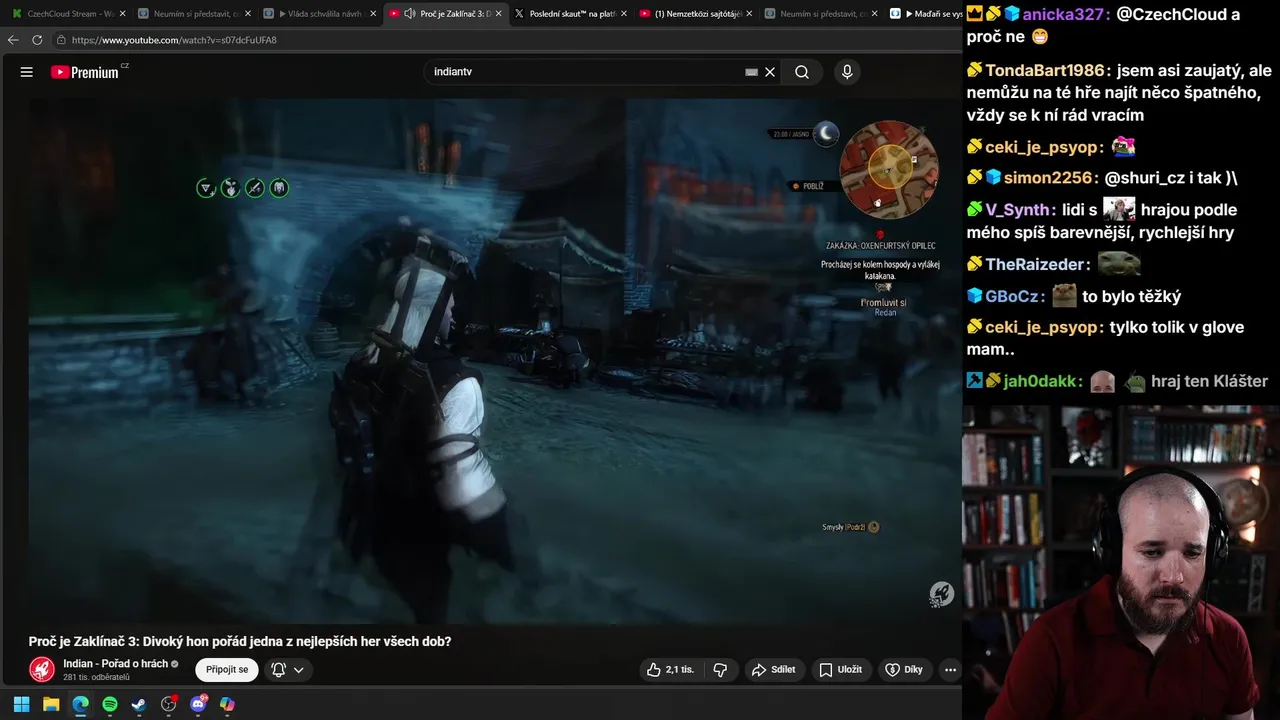Open Copilot icon in taskbar

pyautogui.click(x=227, y=704)
